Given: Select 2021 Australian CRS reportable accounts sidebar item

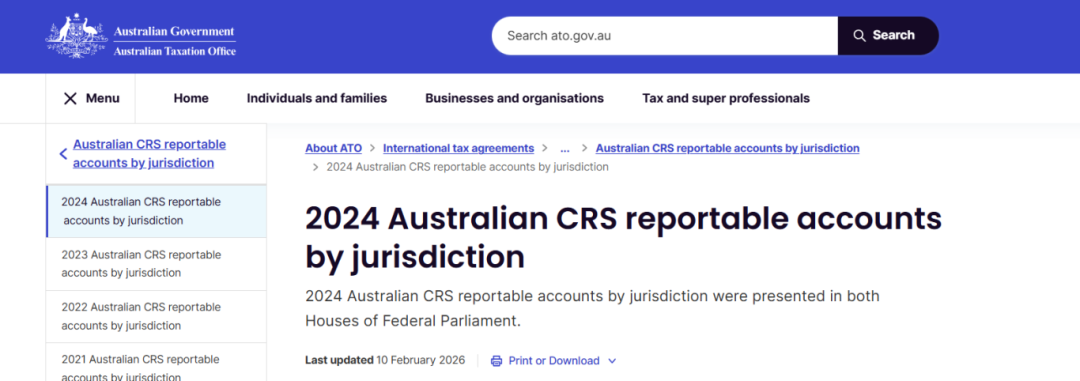Looking at the screenshot, I should pos(156,362).
